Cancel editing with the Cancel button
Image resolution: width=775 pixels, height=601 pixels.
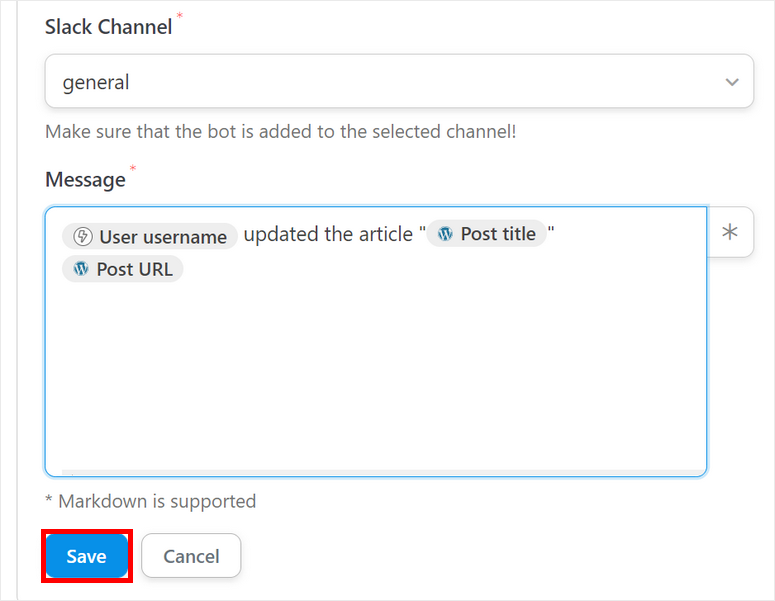click(x=191, y=556)
